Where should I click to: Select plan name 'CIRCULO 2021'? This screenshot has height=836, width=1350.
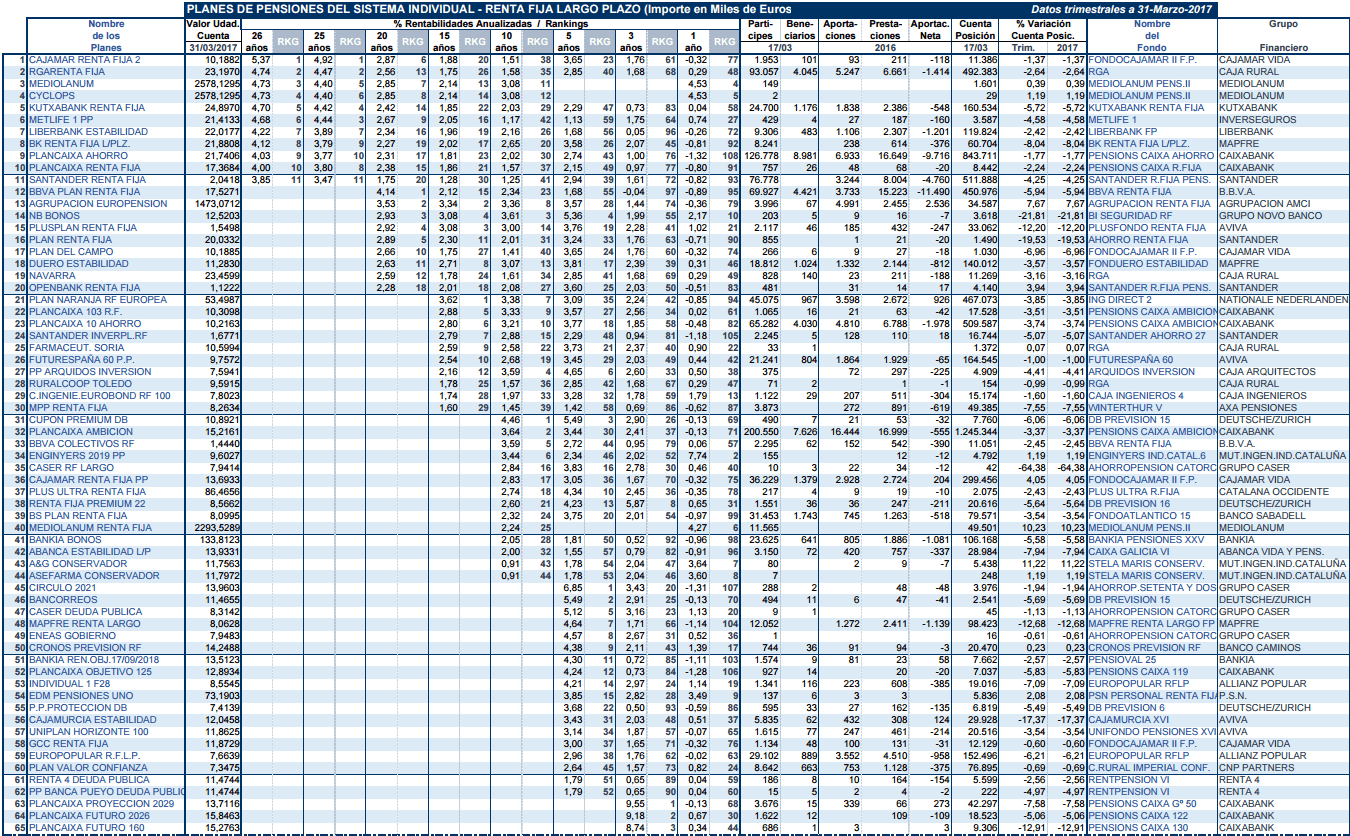[x=63, y=588]
